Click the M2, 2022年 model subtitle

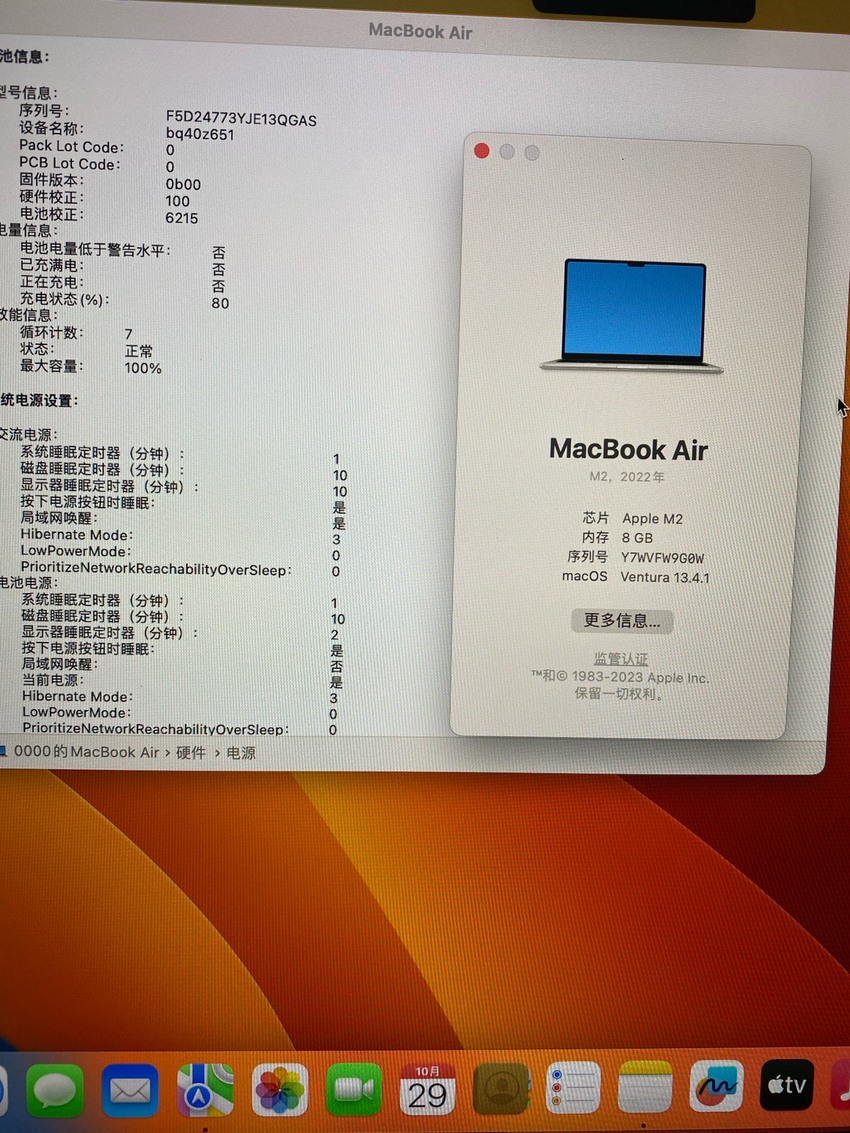[626, 478]
